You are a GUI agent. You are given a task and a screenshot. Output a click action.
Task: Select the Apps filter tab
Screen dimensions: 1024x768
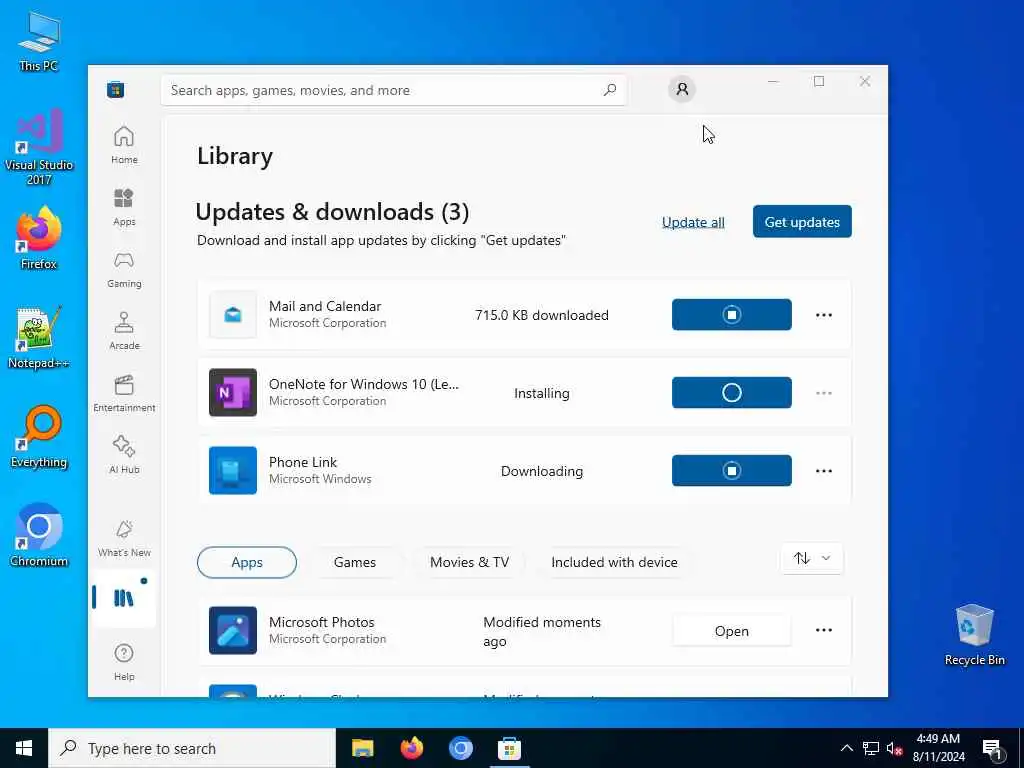point(247,562)
